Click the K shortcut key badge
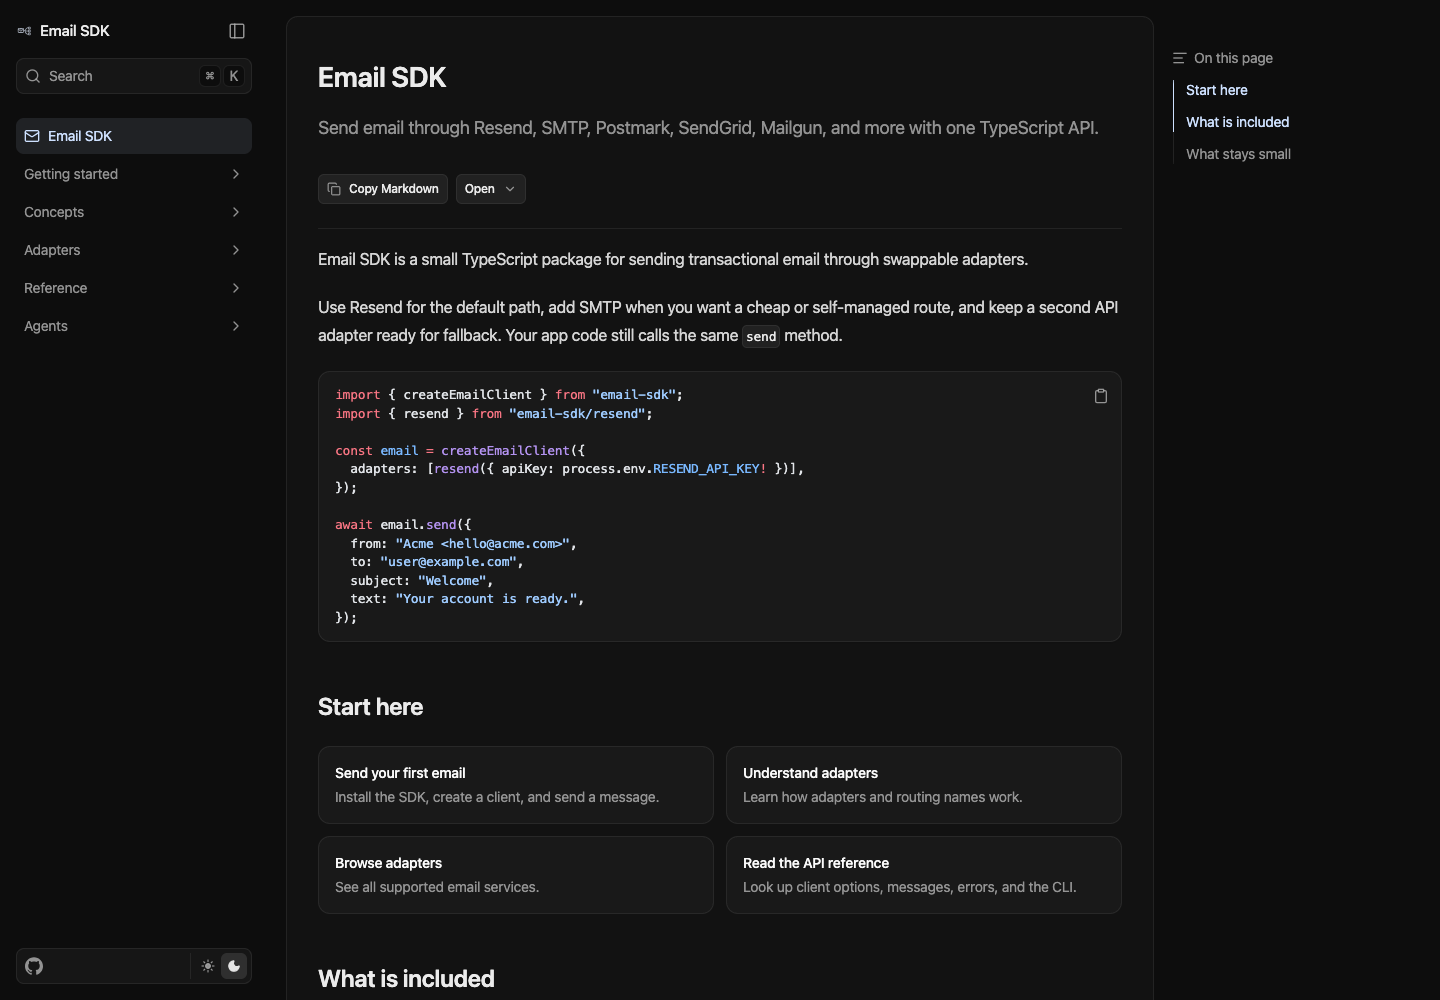The height and width of the screenshot is (1000, 1440). (234, 76)
